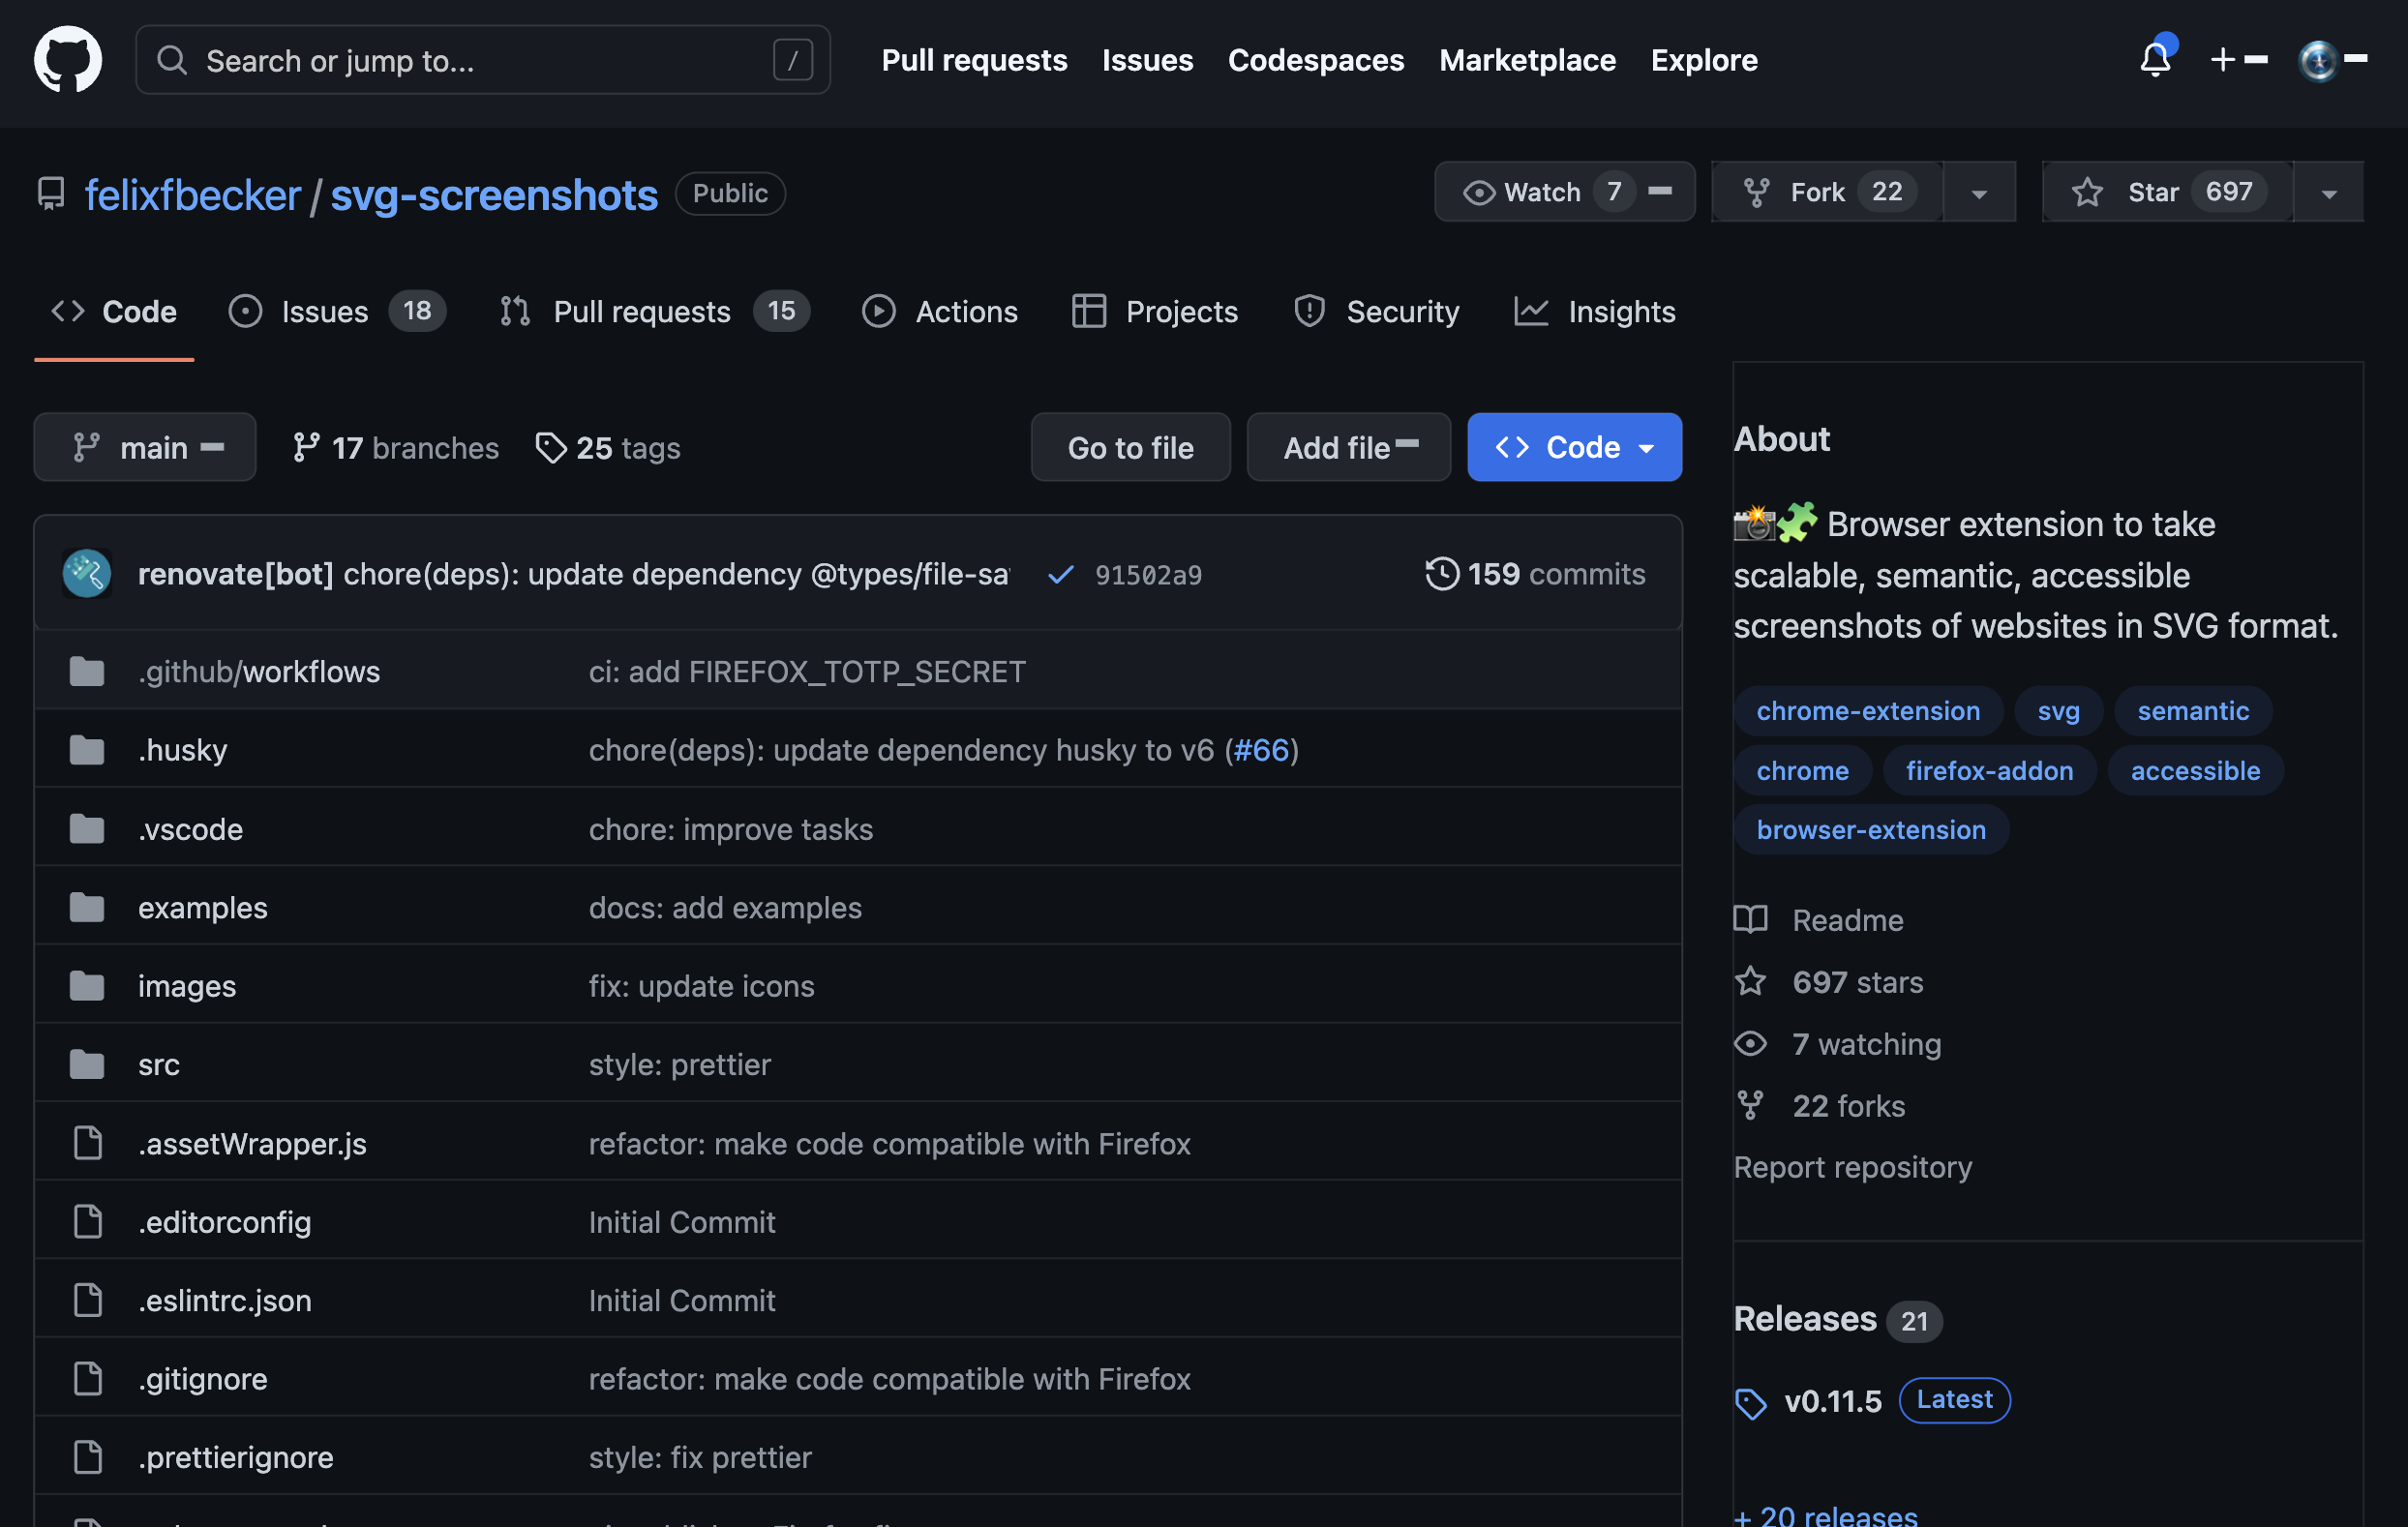Click the v0.11.5 release tag icon
Viewport: 2408px width, 1527px height.
1750,1402
